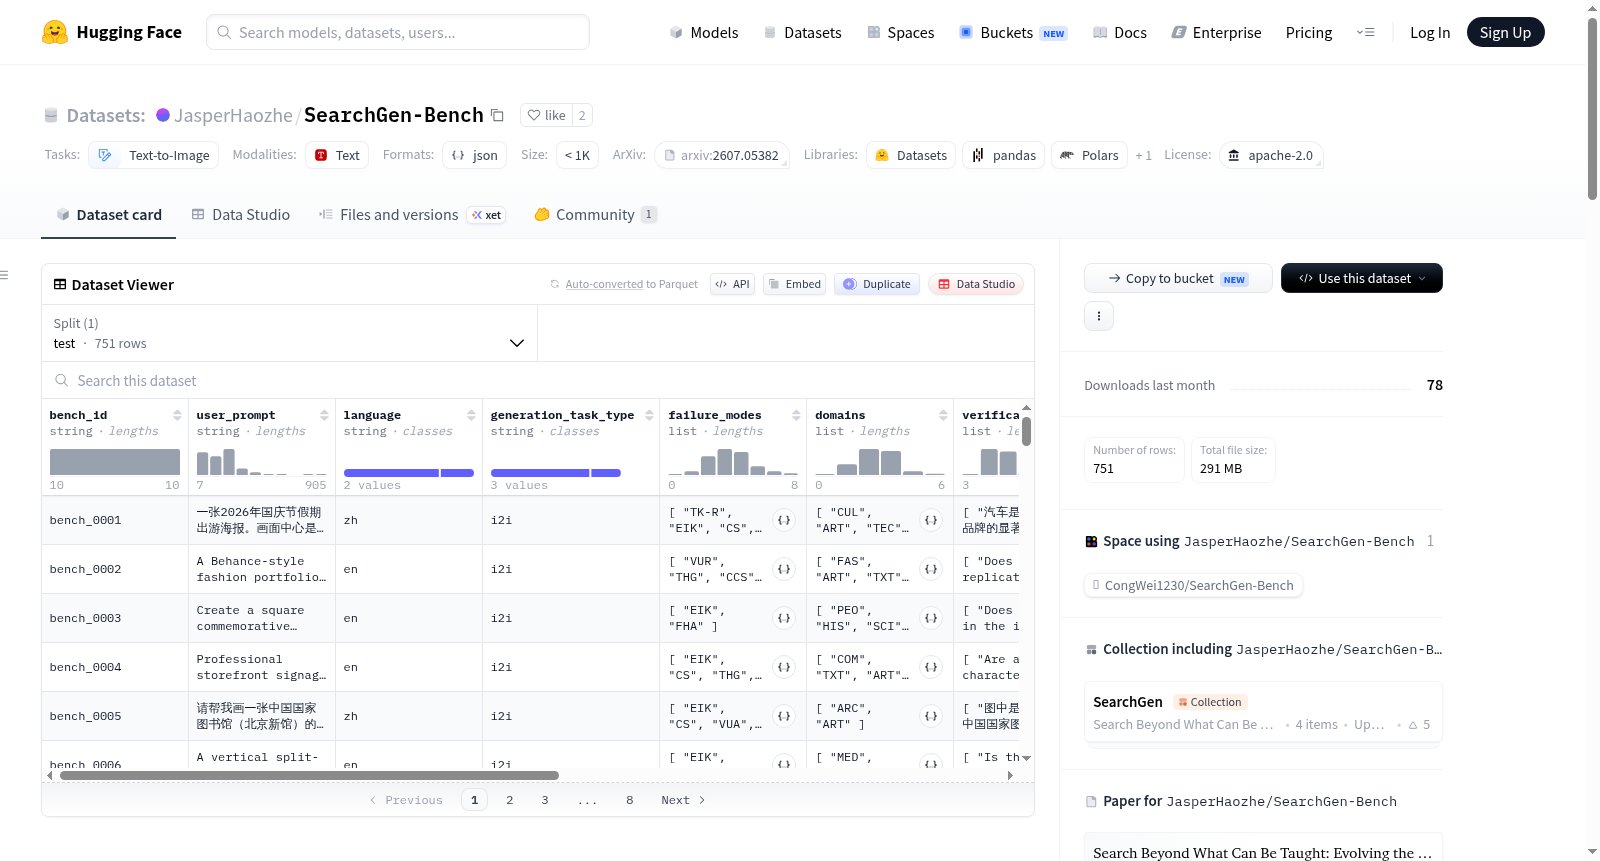Open the Enterprise navigation item

click(1217, 32)
